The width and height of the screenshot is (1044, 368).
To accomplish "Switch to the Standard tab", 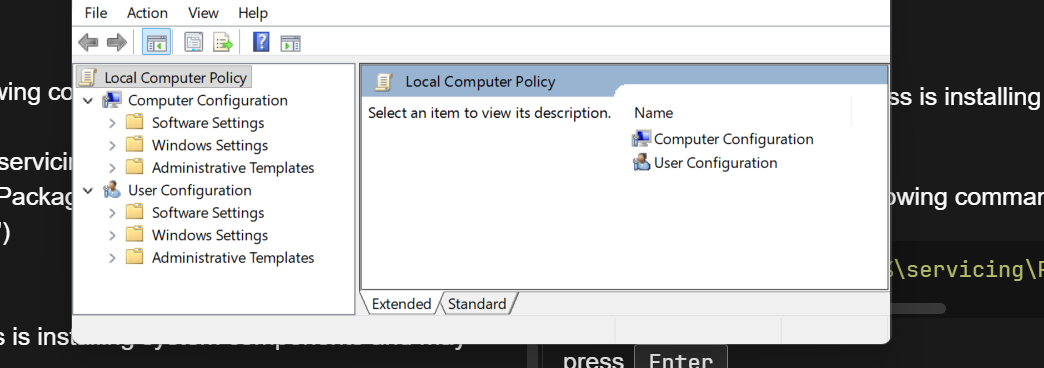I will point(477,304).
